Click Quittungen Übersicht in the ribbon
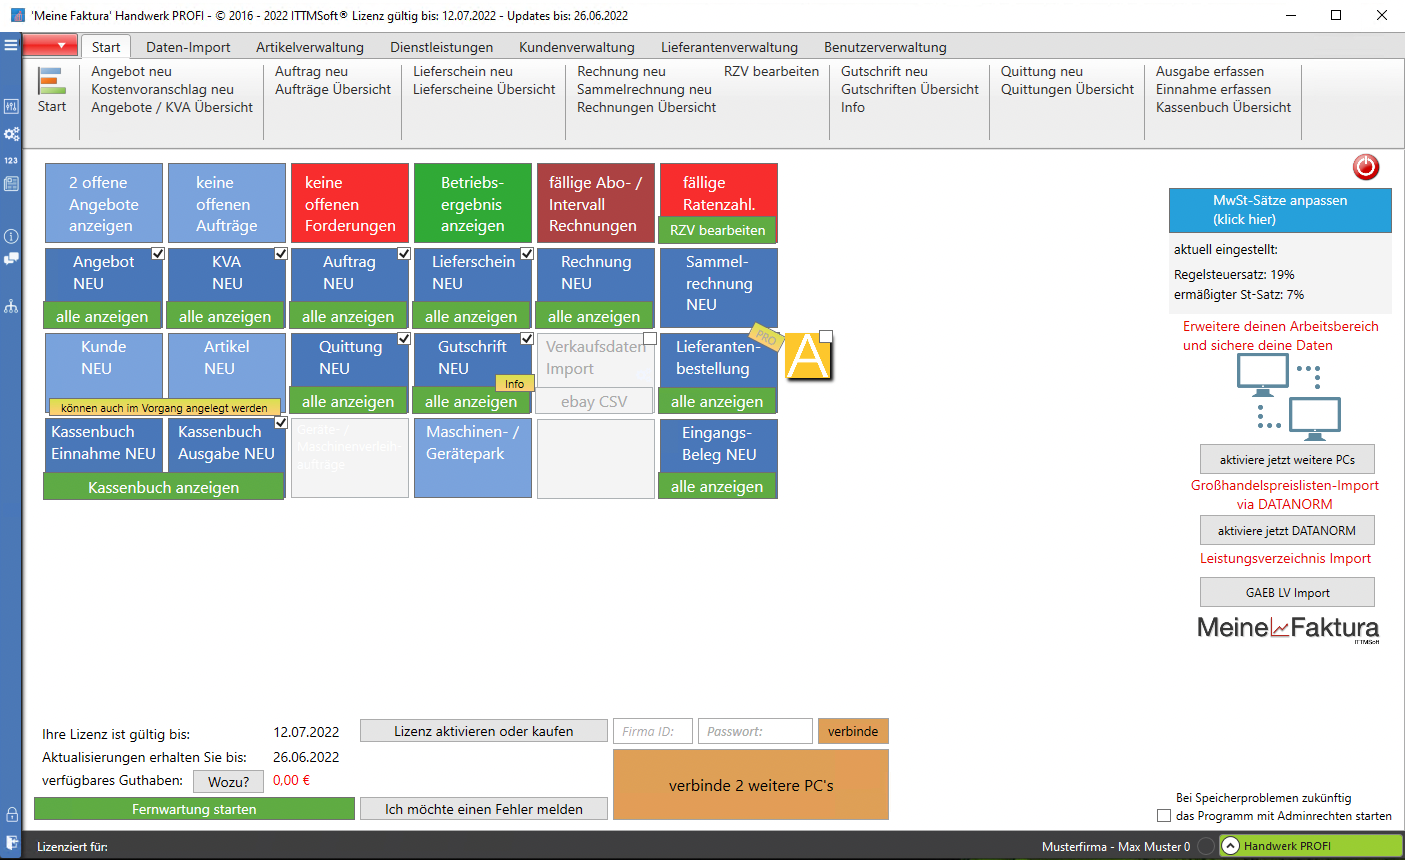The height and width of the screenshot is (860, 1405). tap(1067, 89)
